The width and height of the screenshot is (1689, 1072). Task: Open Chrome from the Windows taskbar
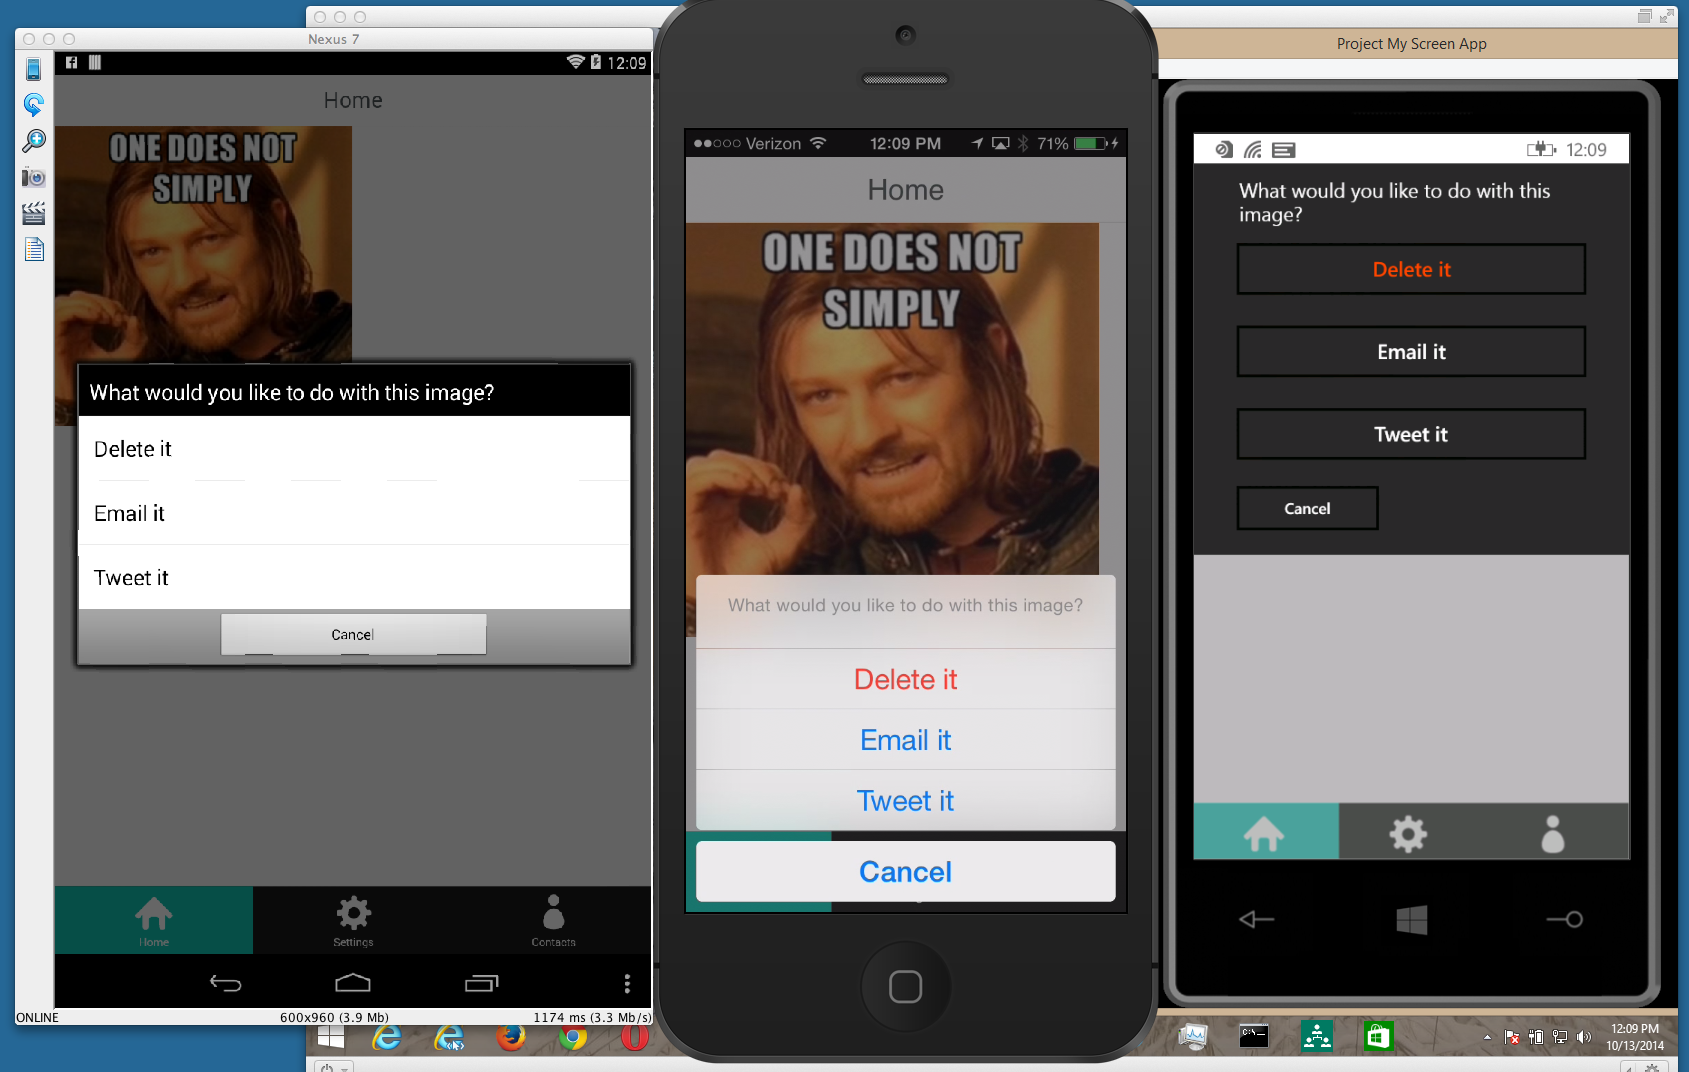point(573,1037)
